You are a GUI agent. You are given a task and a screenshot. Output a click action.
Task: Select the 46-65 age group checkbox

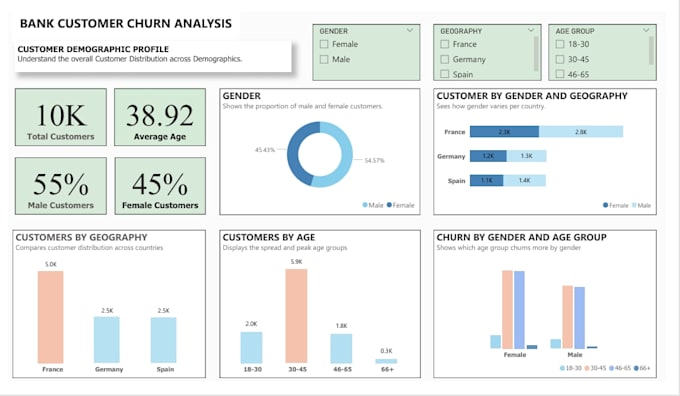(560, 74)
